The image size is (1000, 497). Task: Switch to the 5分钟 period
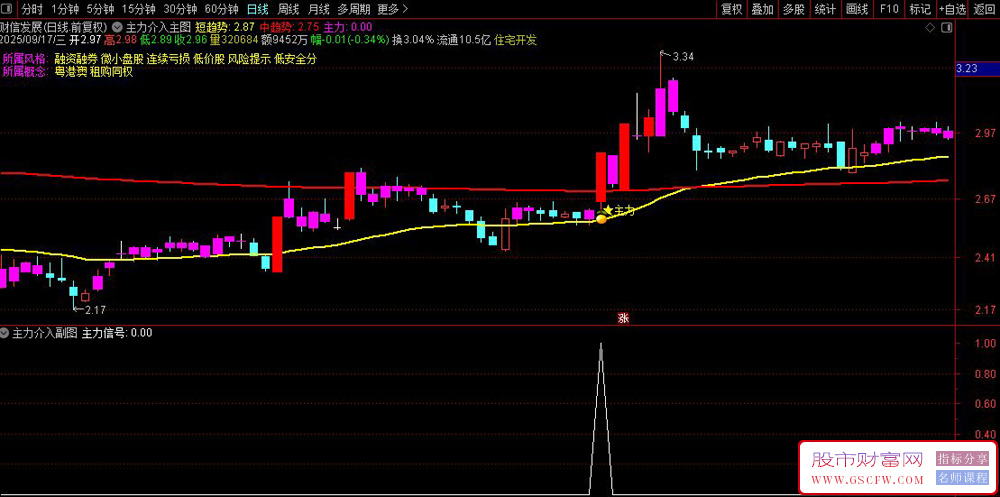100,9
